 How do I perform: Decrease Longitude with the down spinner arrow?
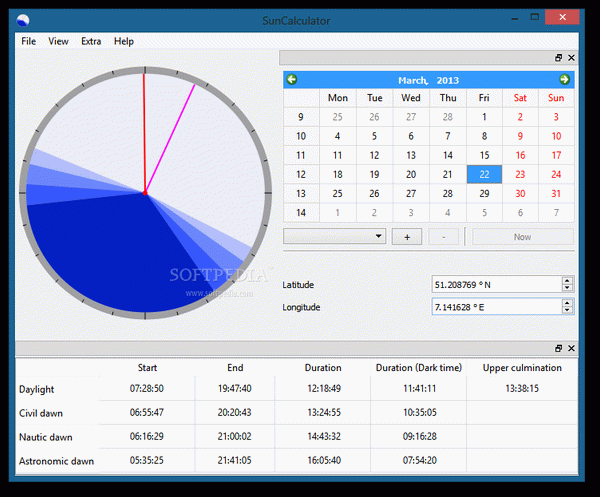click(567, 310)
